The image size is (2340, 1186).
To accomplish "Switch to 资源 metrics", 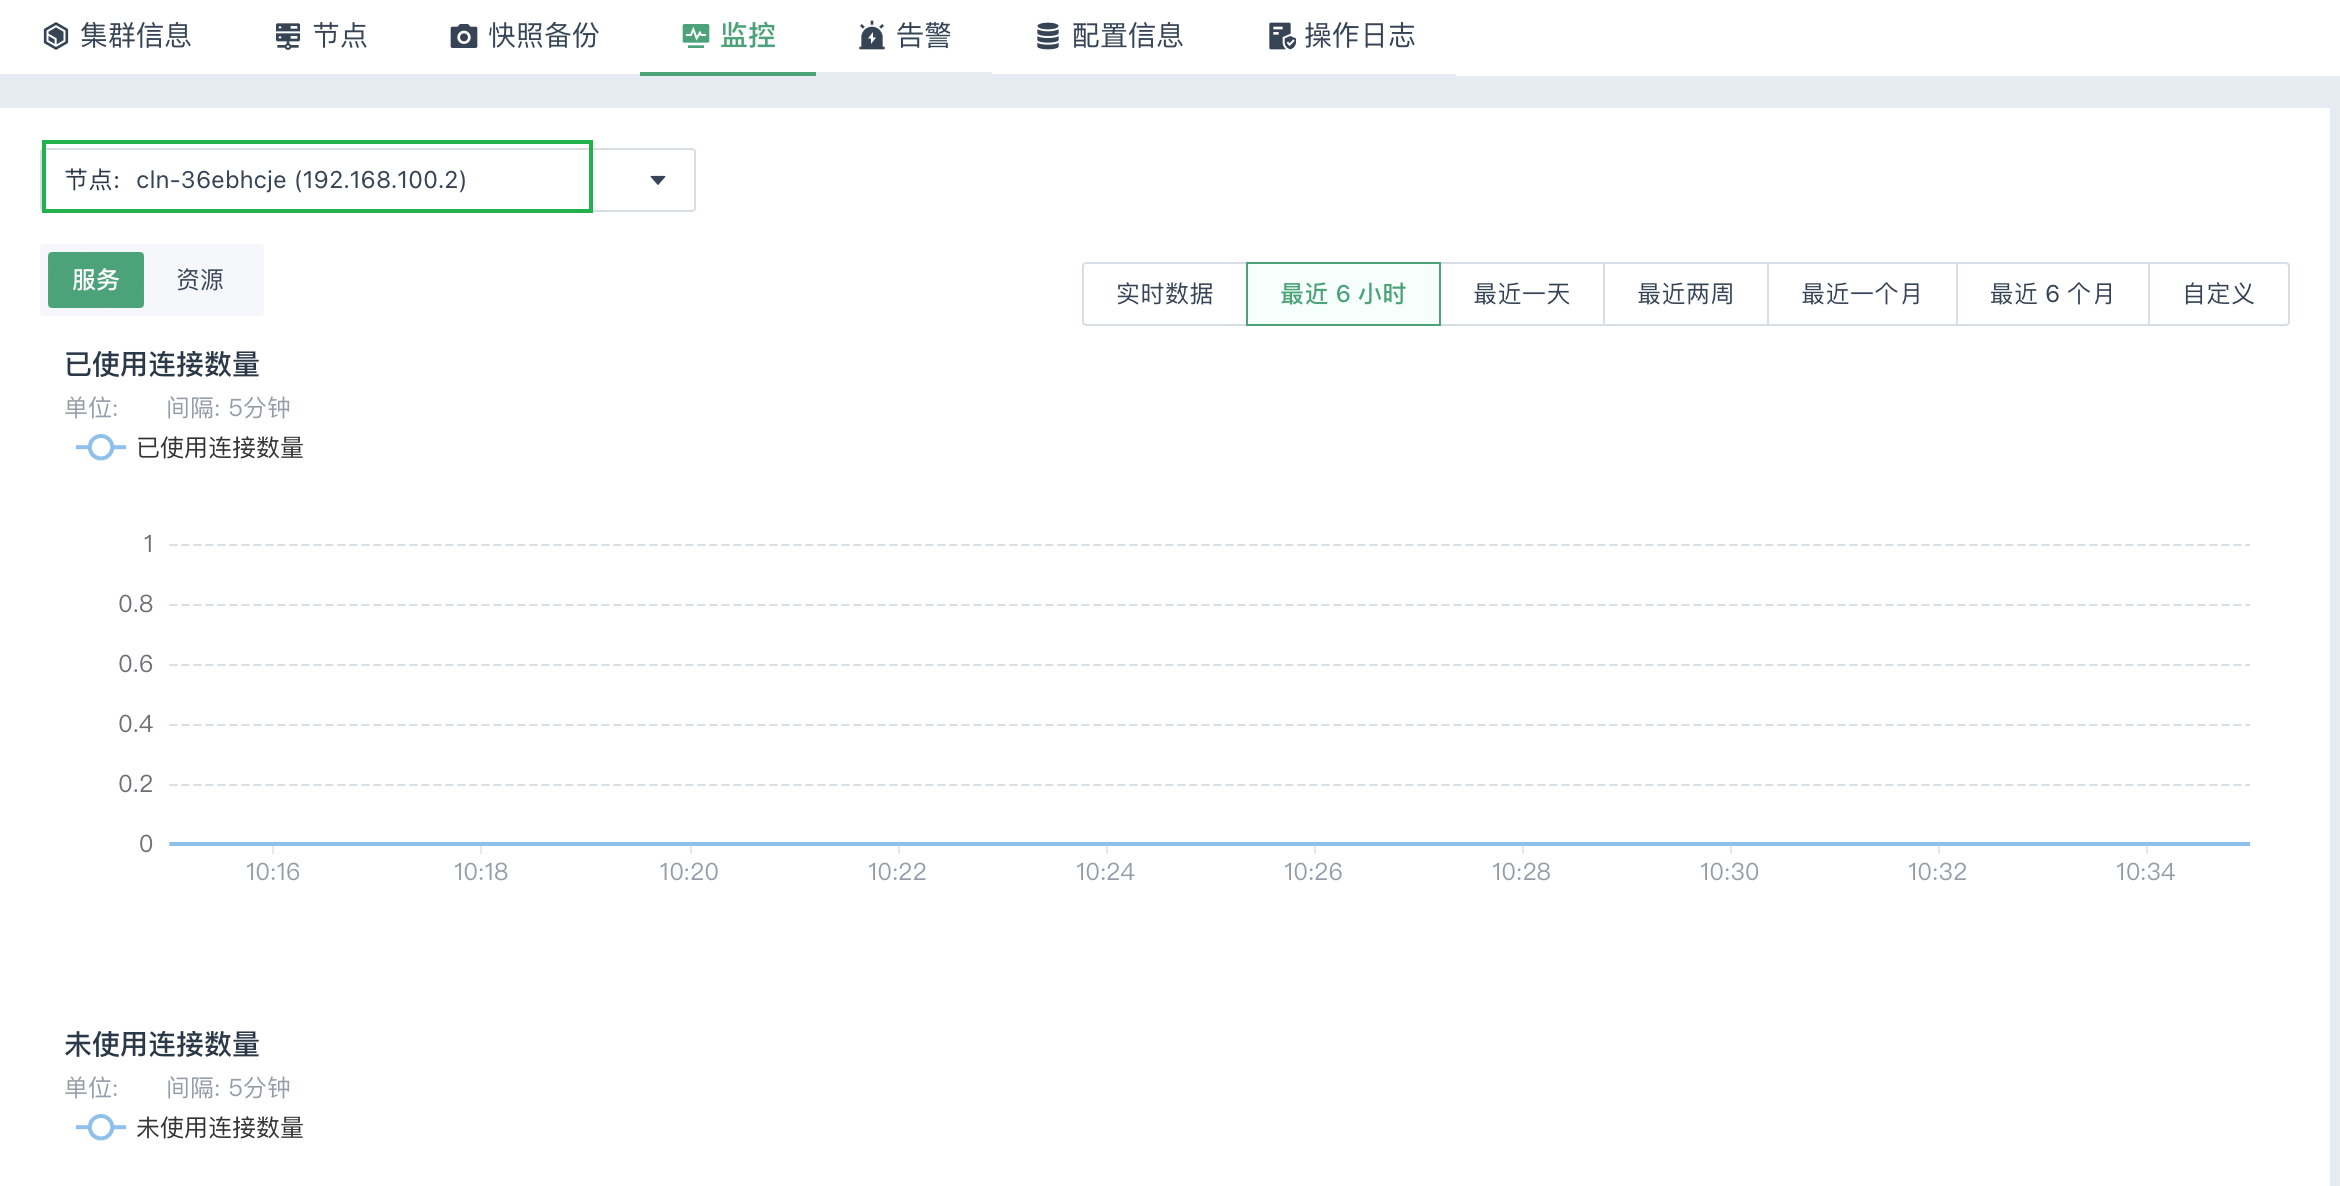I will 200,280.
